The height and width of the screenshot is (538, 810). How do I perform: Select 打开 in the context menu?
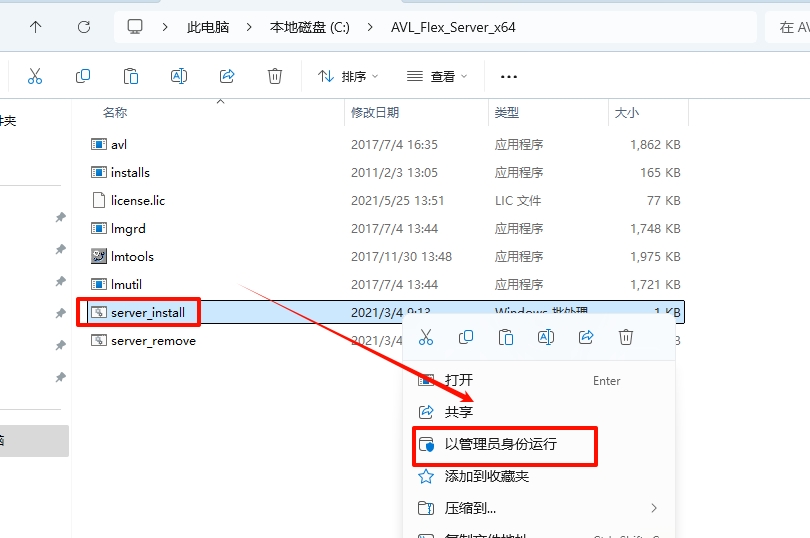tap(539, 380)
